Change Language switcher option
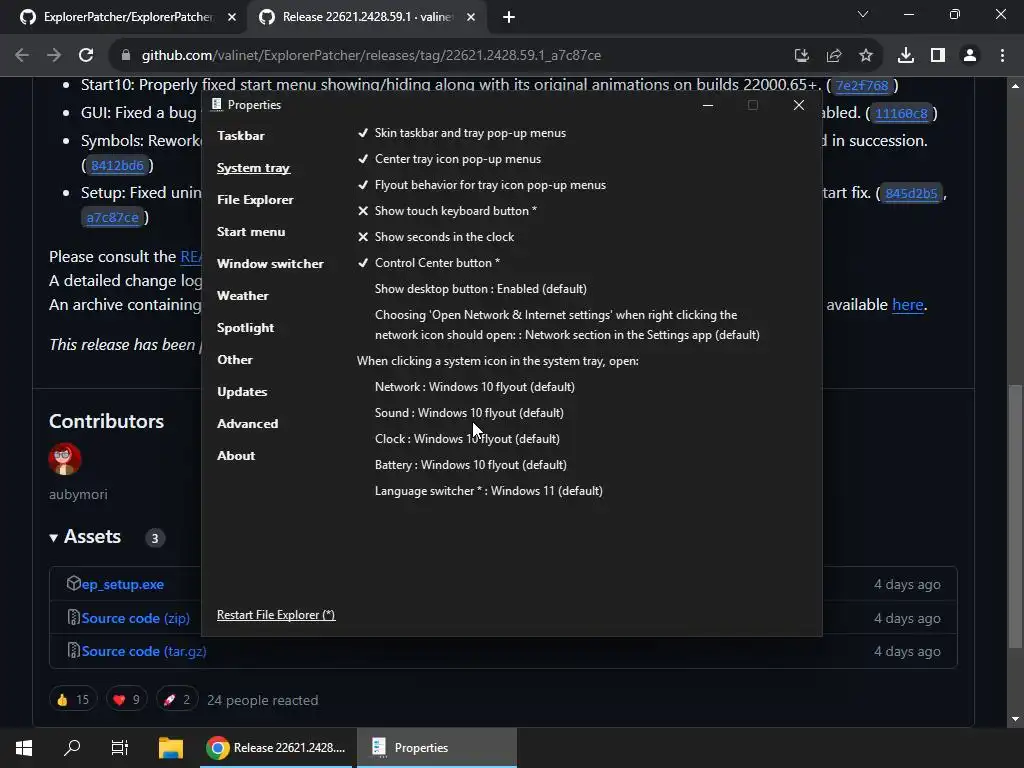1024x768 pixels. (488, 491)
